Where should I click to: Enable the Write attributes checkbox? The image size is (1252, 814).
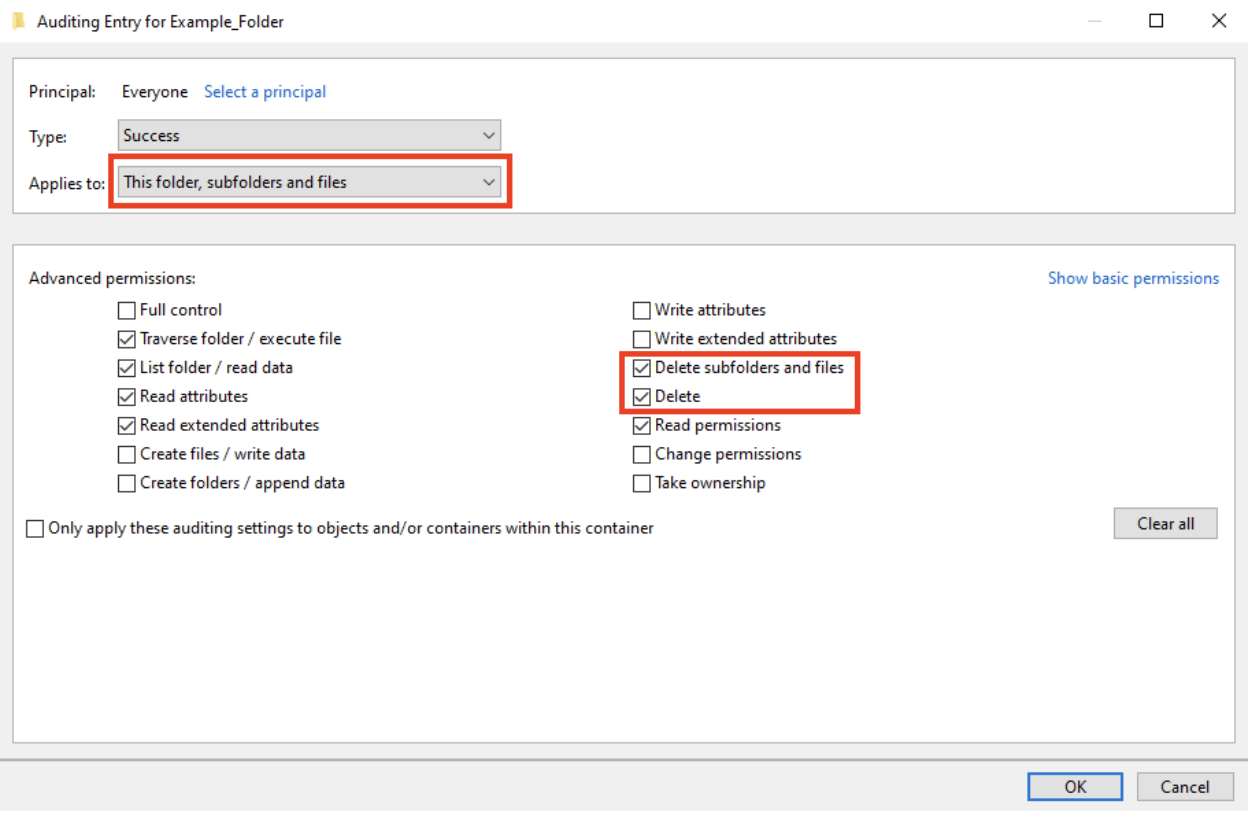point(641,310)
